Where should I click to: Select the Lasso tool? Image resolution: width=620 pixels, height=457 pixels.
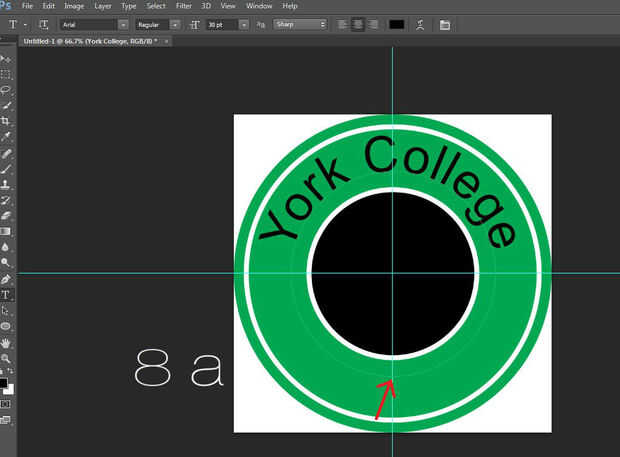click(6, 89)
